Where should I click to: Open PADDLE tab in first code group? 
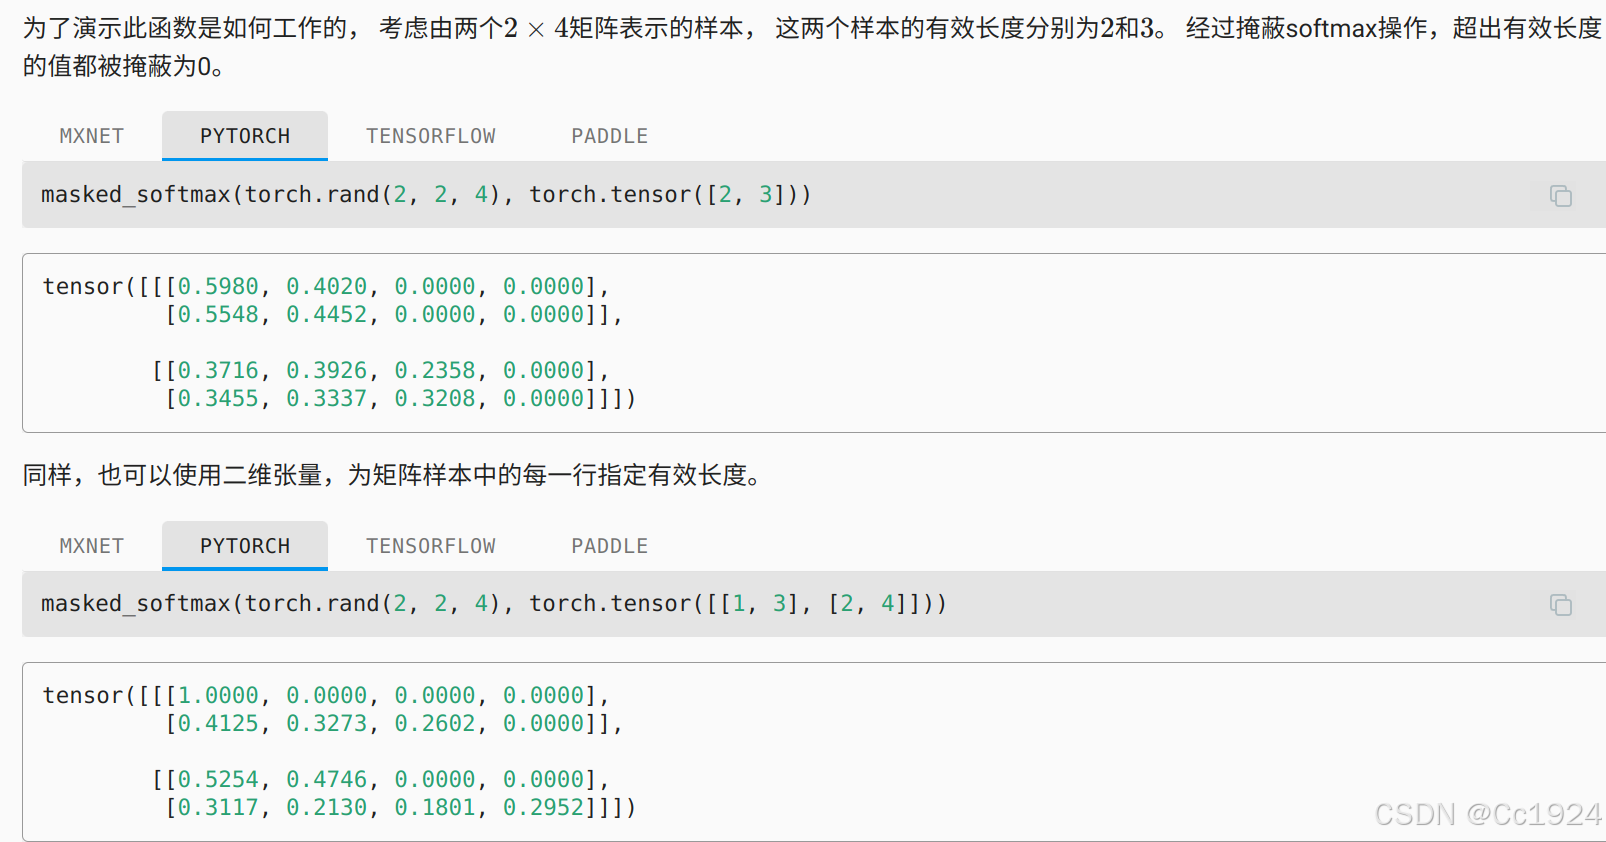pyautogui.click(x=610, y=136)
